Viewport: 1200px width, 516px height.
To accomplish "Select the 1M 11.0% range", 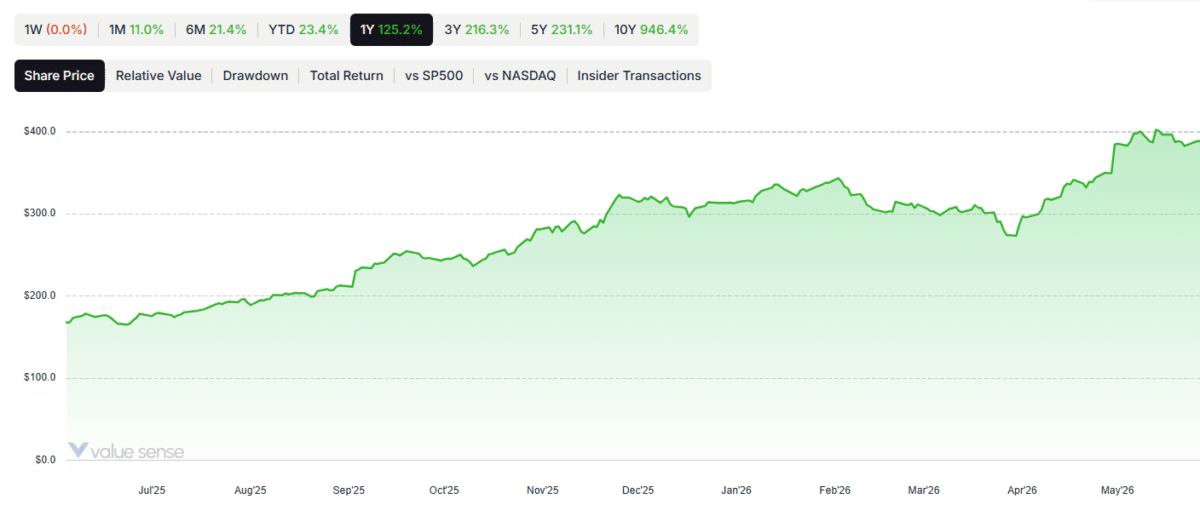I will click(x=136, y=30).
